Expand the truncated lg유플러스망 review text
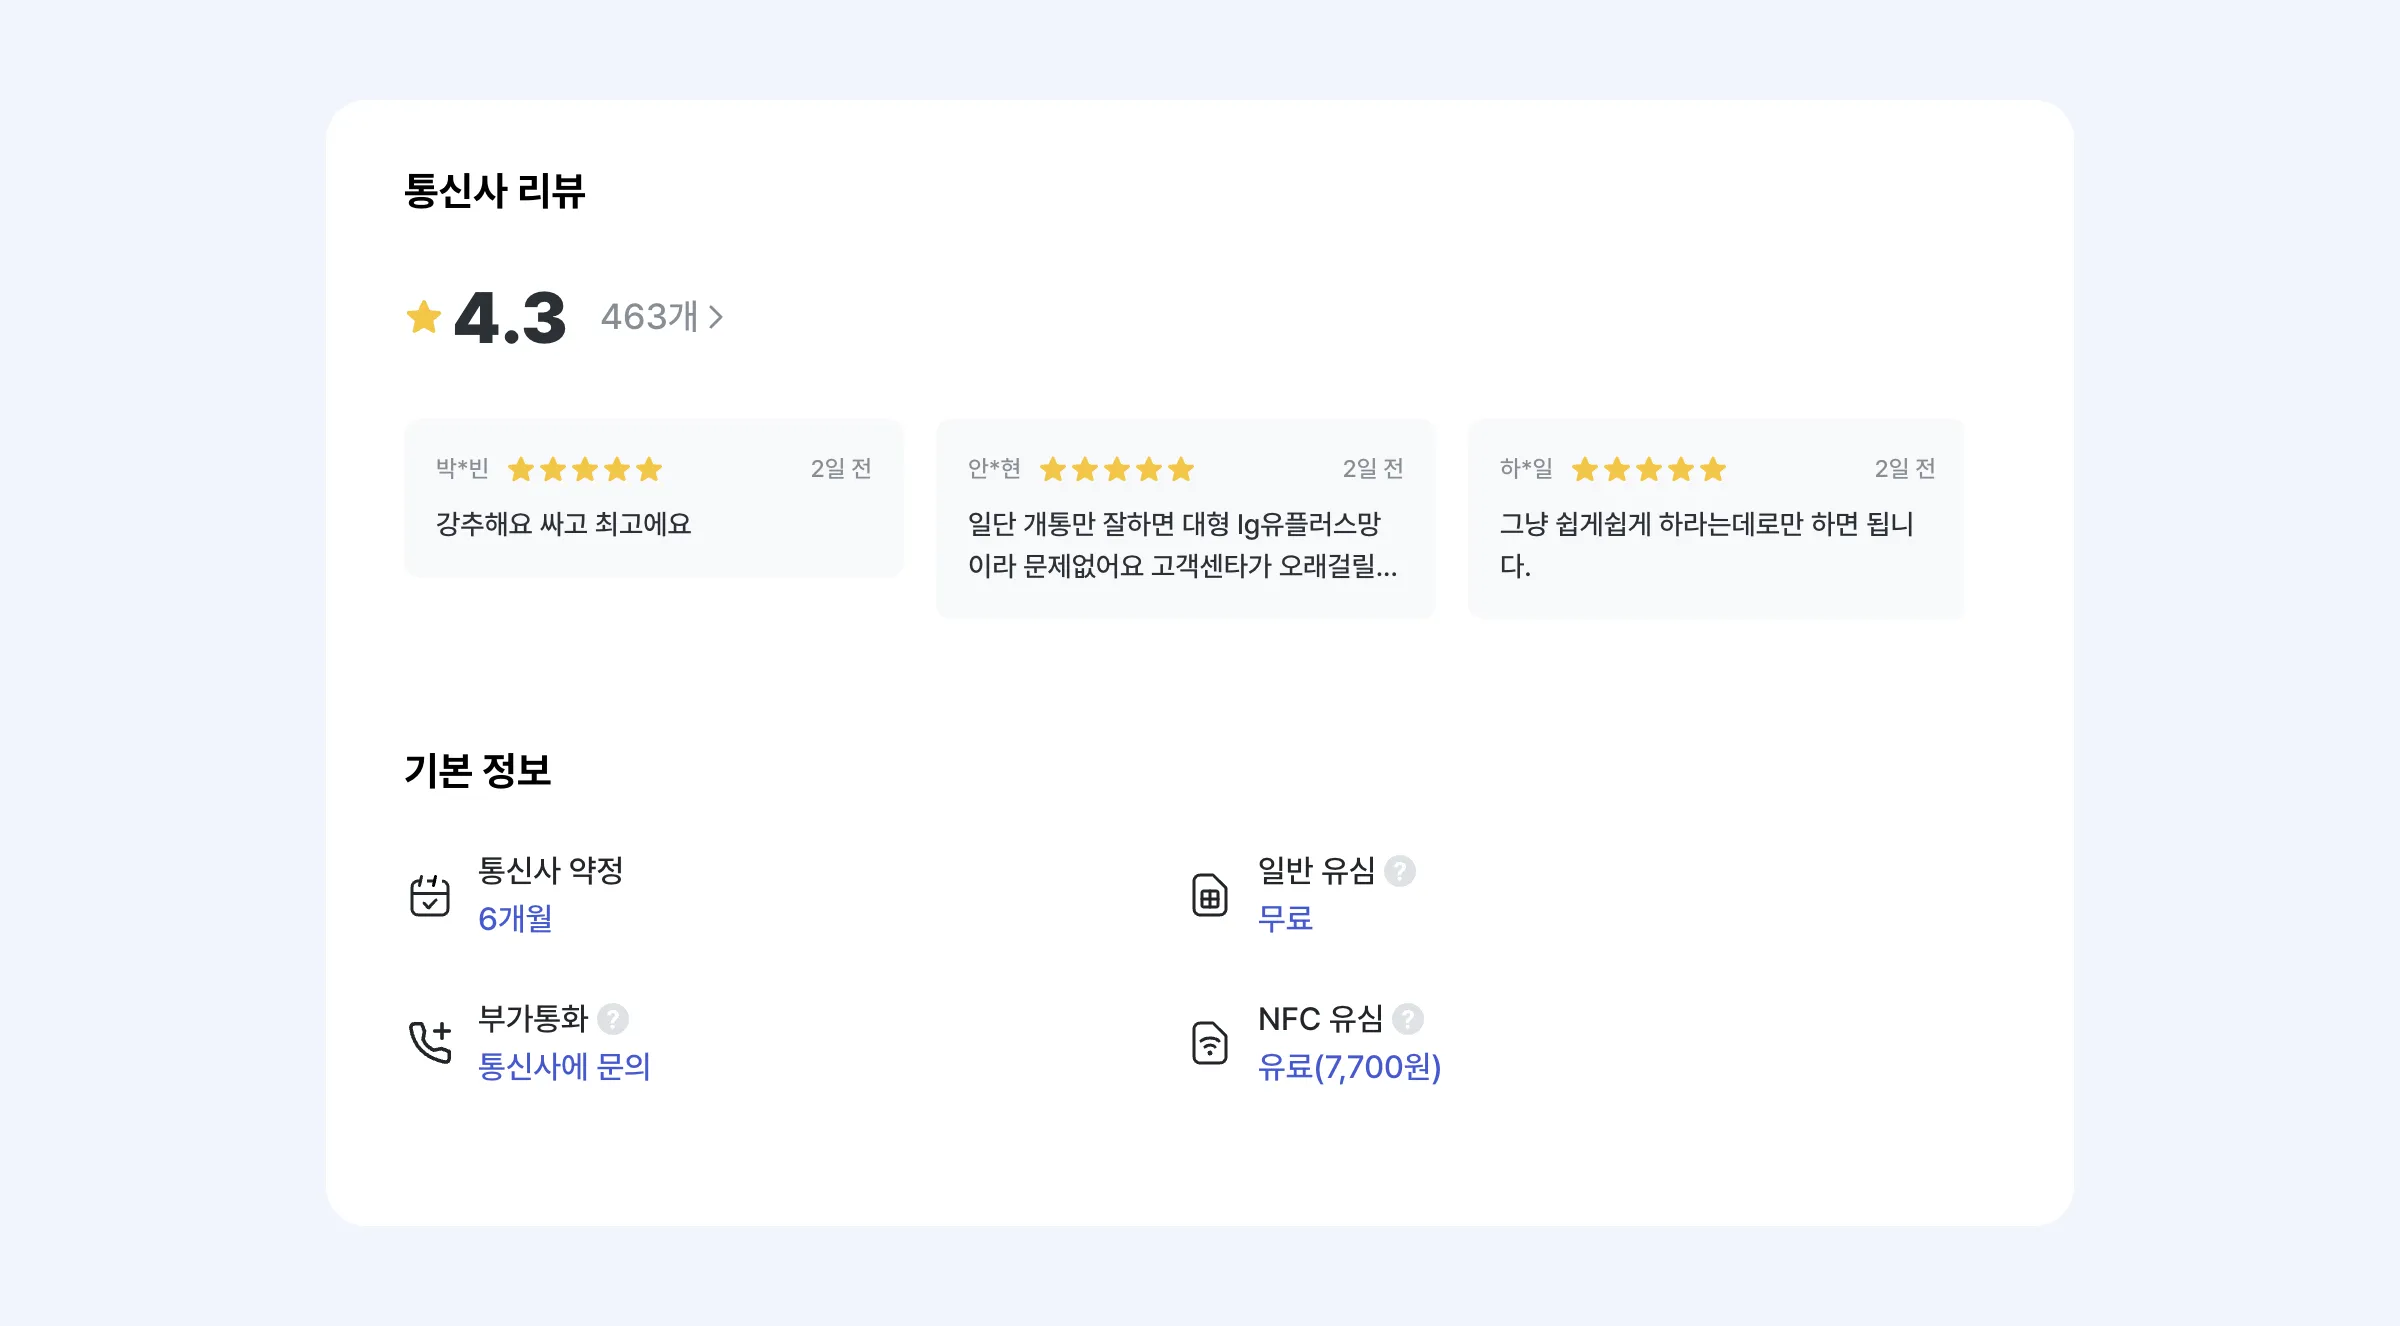 coord(1183,545)
